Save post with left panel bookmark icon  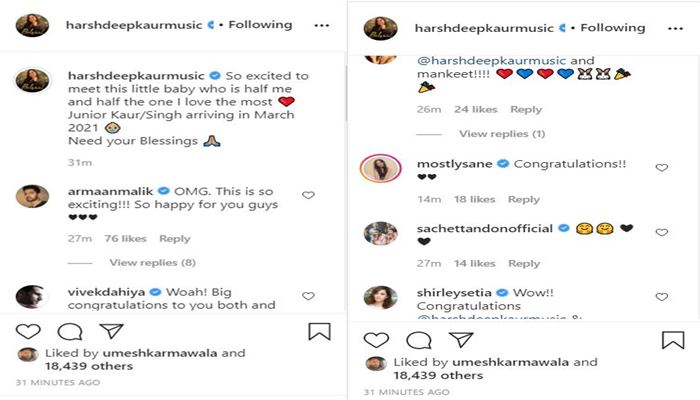click(319, 332)
